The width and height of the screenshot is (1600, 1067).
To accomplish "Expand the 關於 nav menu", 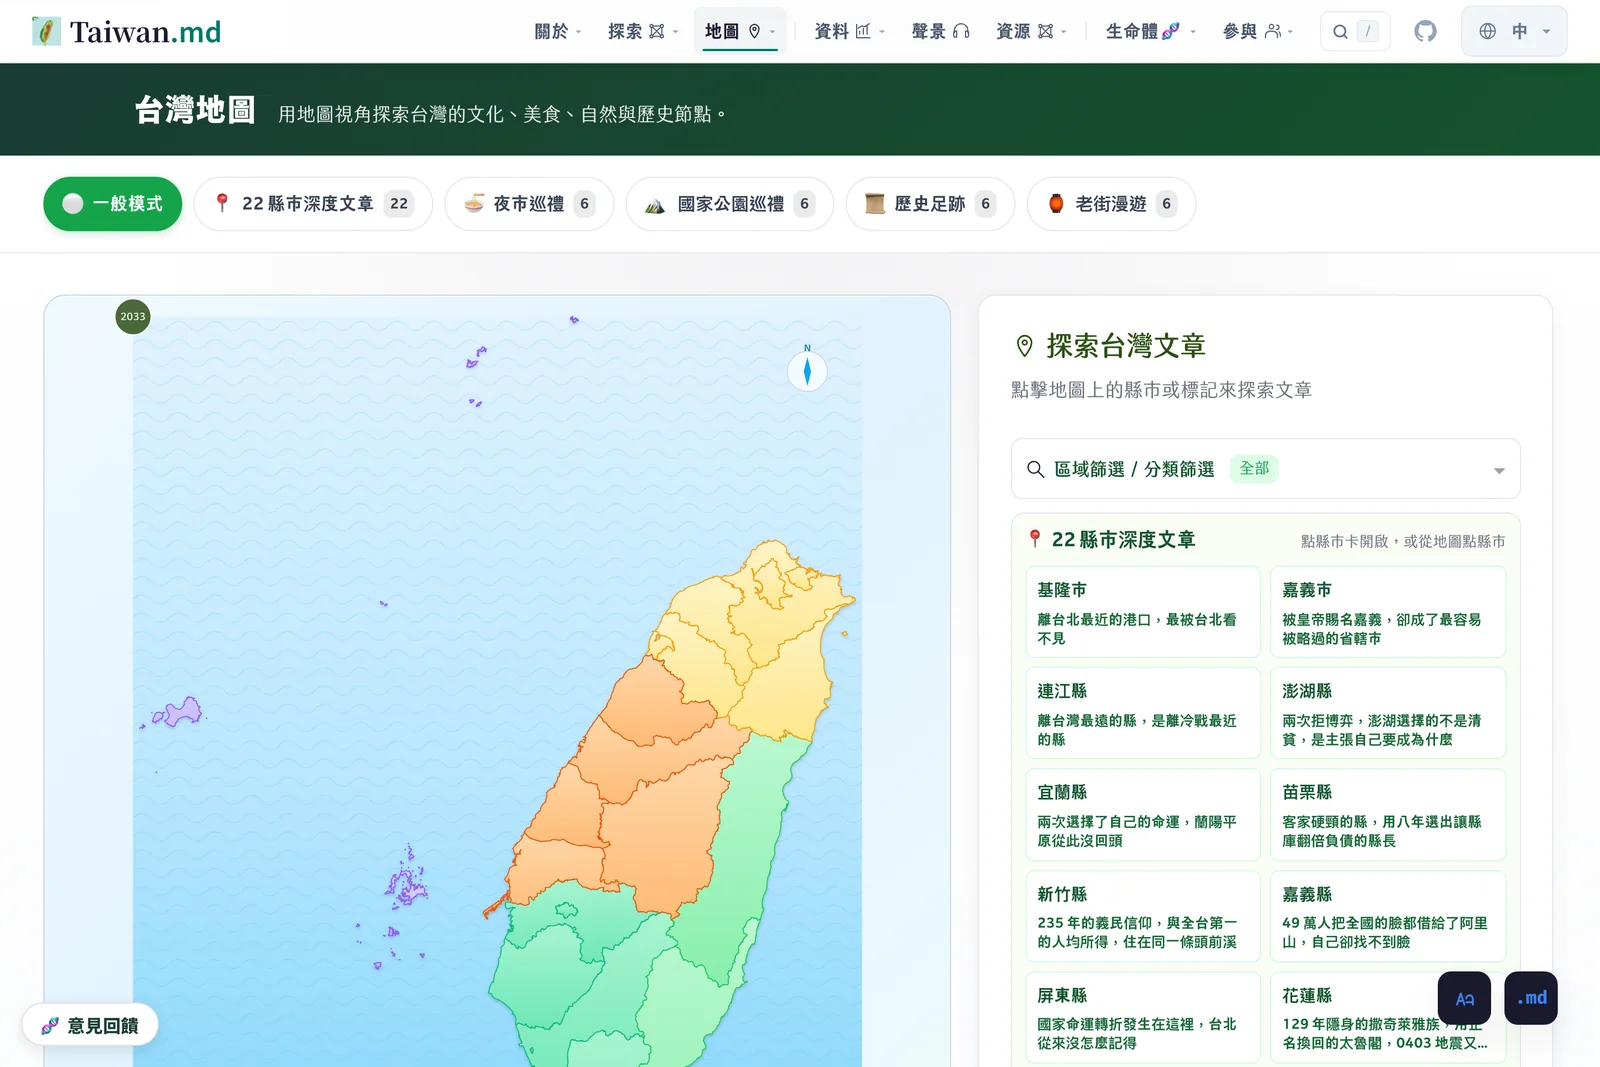I will [x=558, y=31].
